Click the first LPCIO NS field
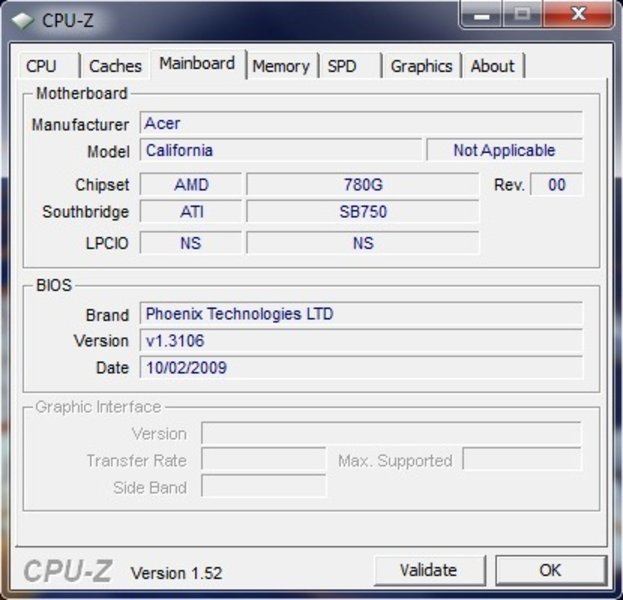Viewport: 623px width, 600px height. click(x=191, y=243)
